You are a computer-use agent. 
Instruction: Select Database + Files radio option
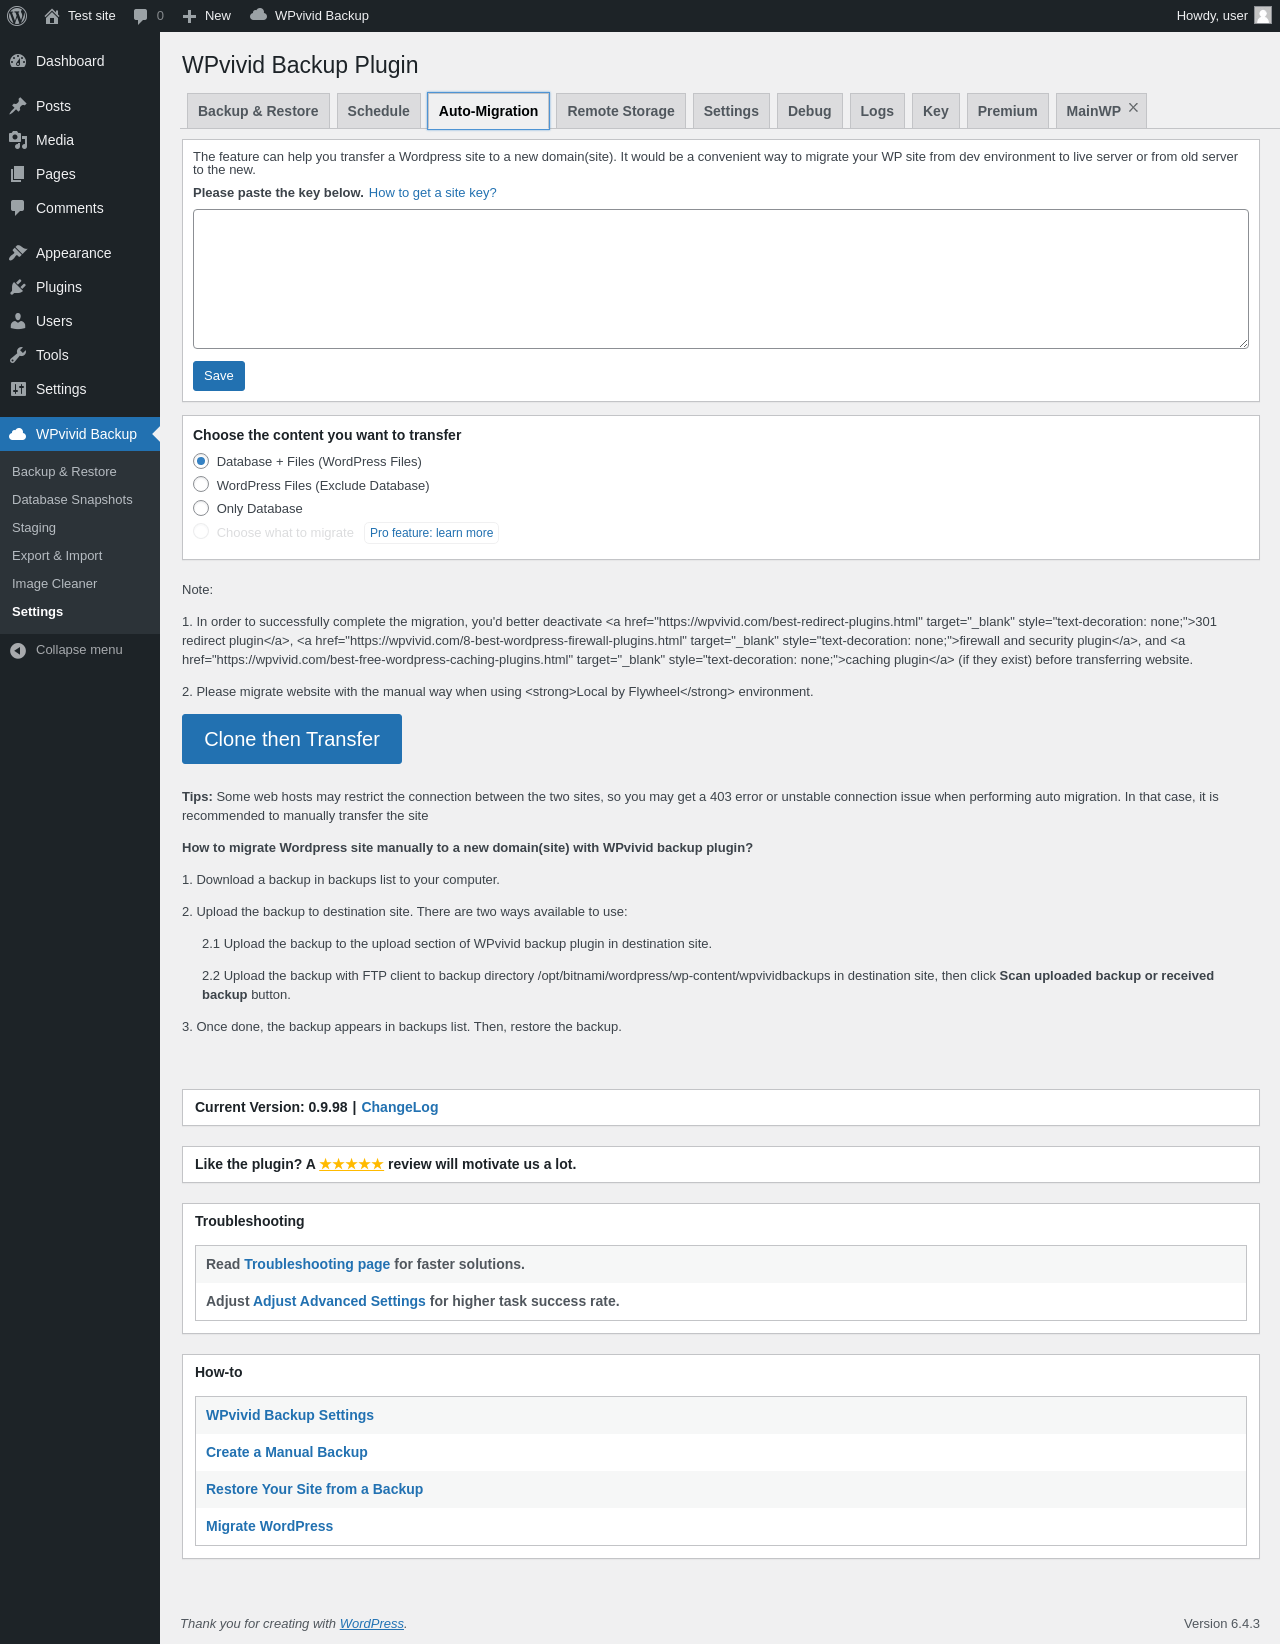click(x=201, y=461)
